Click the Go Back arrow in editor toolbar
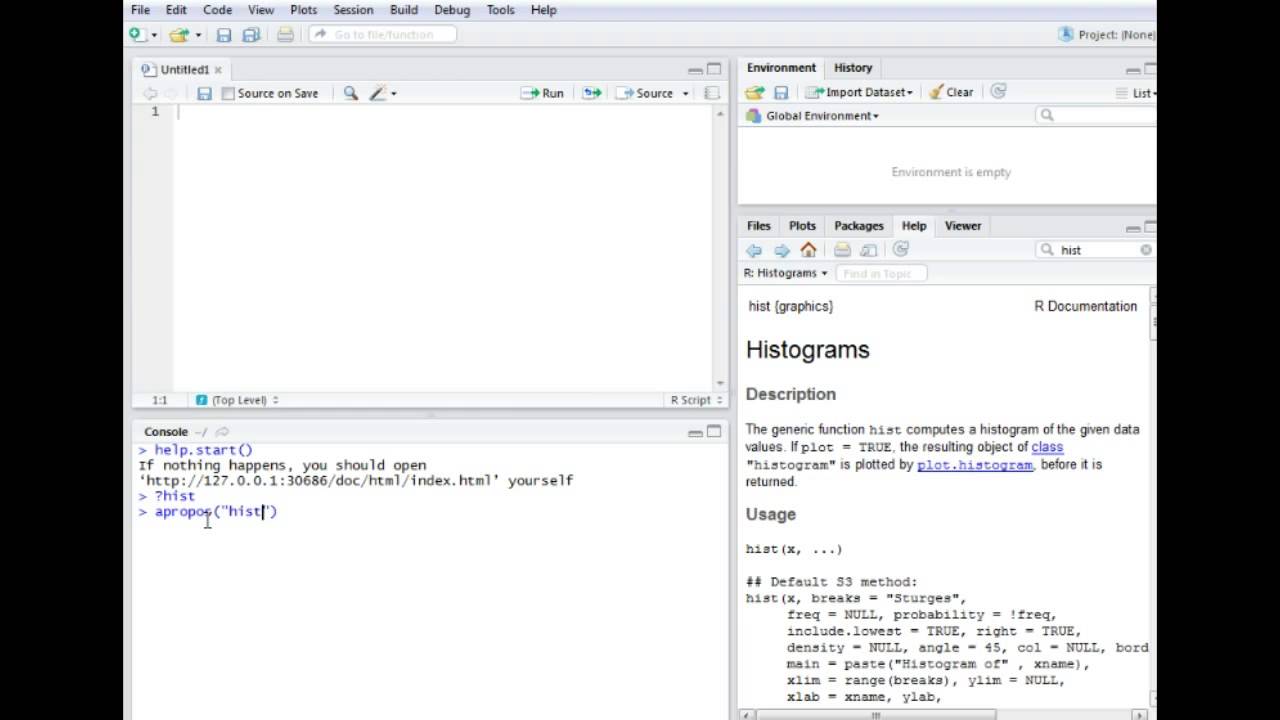This screenshot has width=1280, height=720. (x=149, y=93)
